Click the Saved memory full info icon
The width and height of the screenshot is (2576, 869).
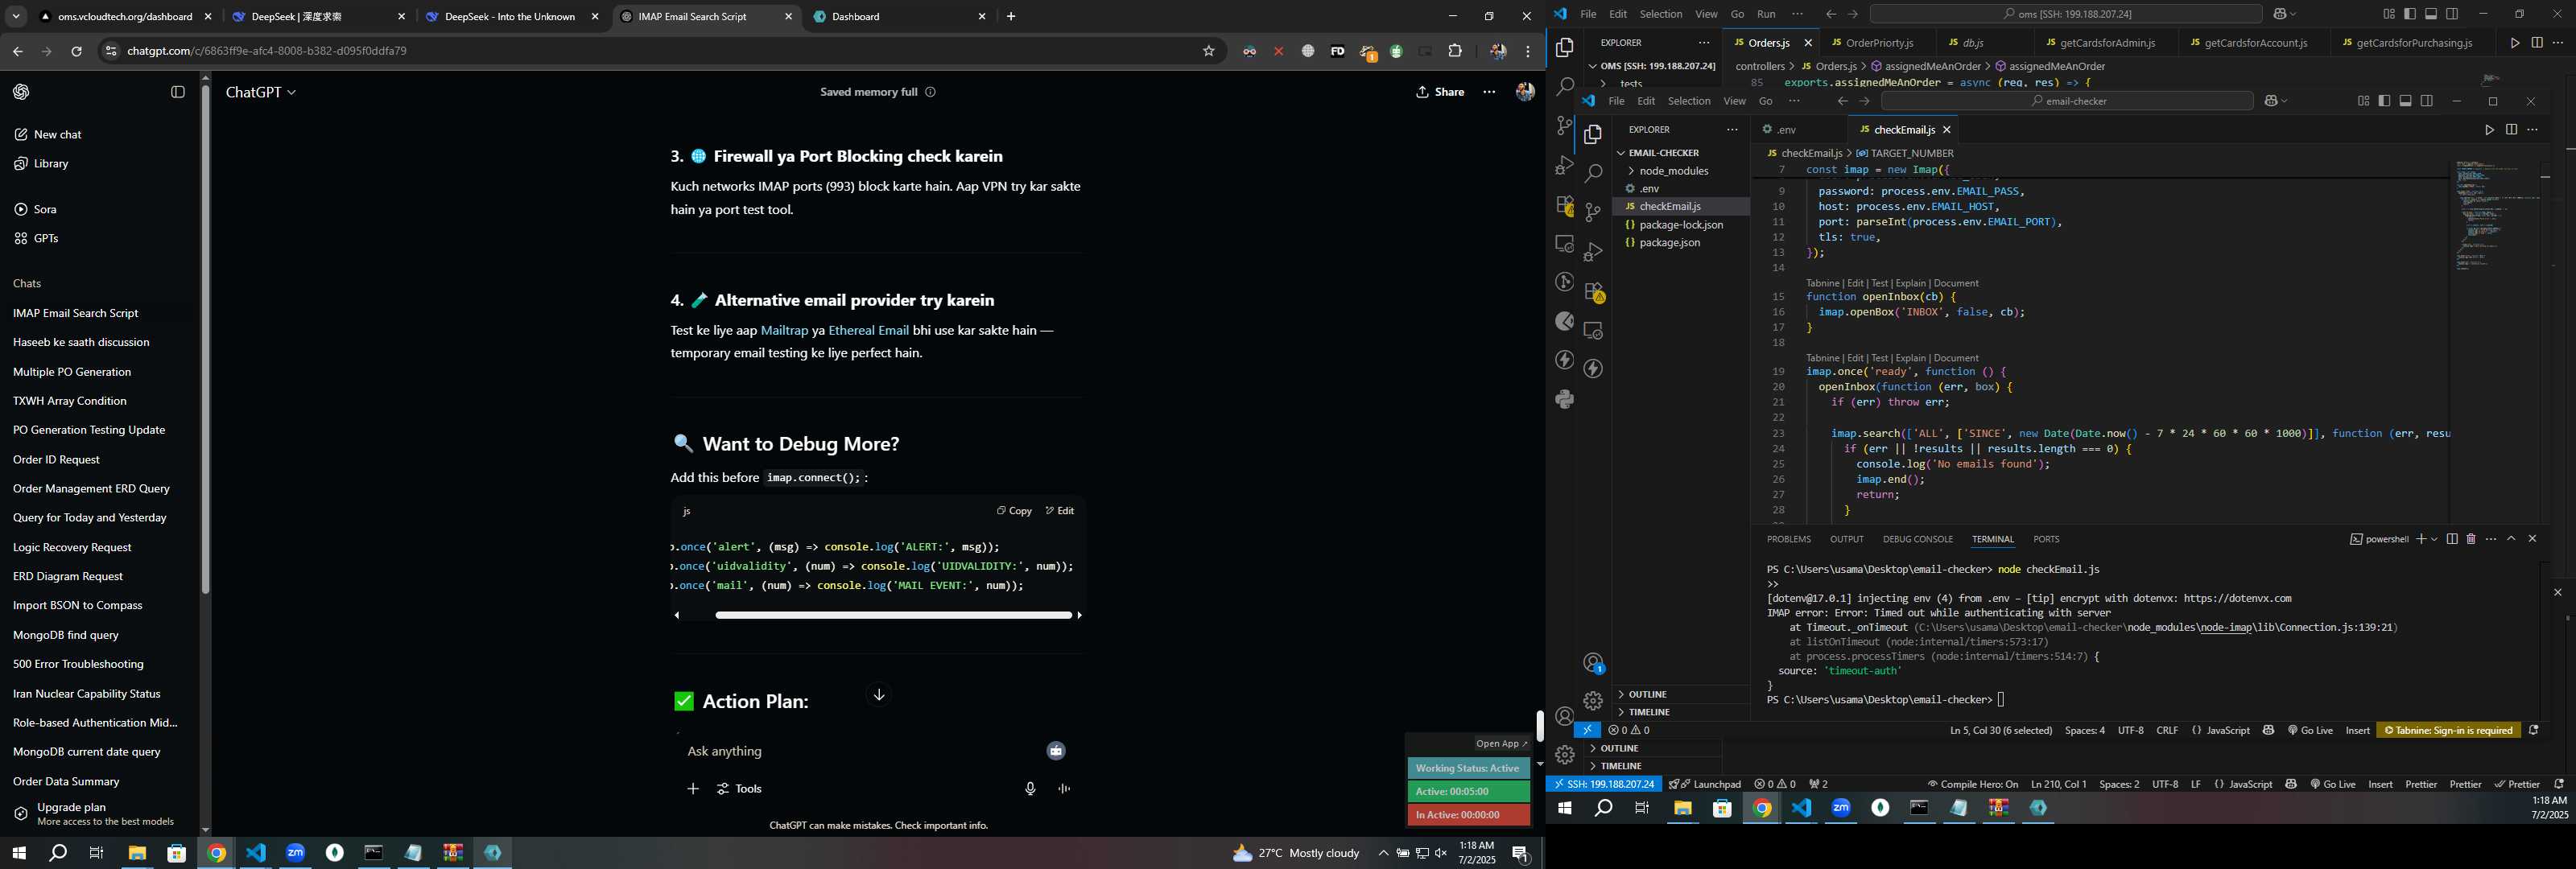[930, 92]
